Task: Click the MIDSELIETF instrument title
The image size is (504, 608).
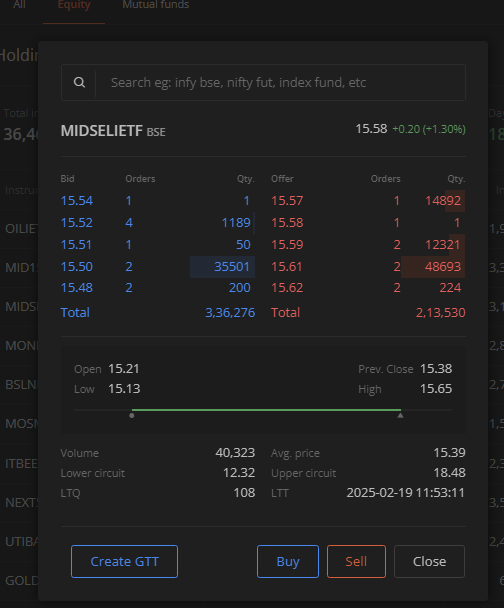Action: (x=102, y=131)
